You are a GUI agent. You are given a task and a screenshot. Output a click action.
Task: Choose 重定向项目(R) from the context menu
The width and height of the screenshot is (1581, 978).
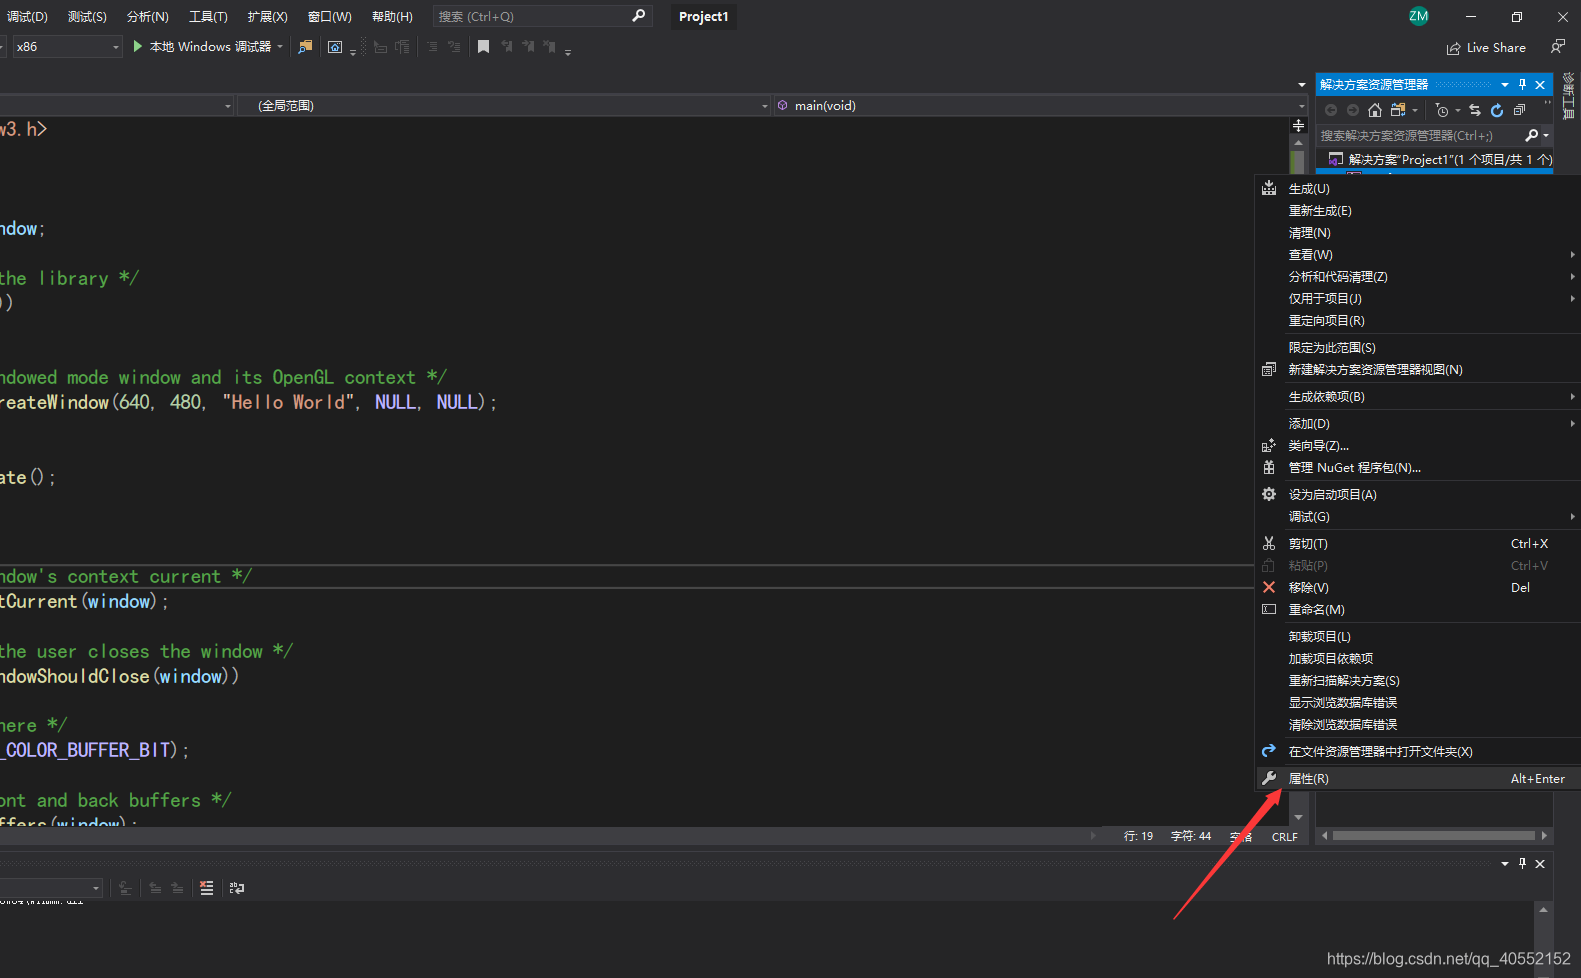click(x=1417, y=321)
